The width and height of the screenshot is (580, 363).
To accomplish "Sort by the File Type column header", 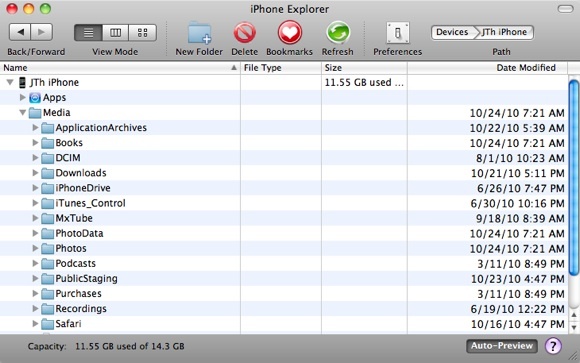I will pyautogui.click(x=281, y=68).
